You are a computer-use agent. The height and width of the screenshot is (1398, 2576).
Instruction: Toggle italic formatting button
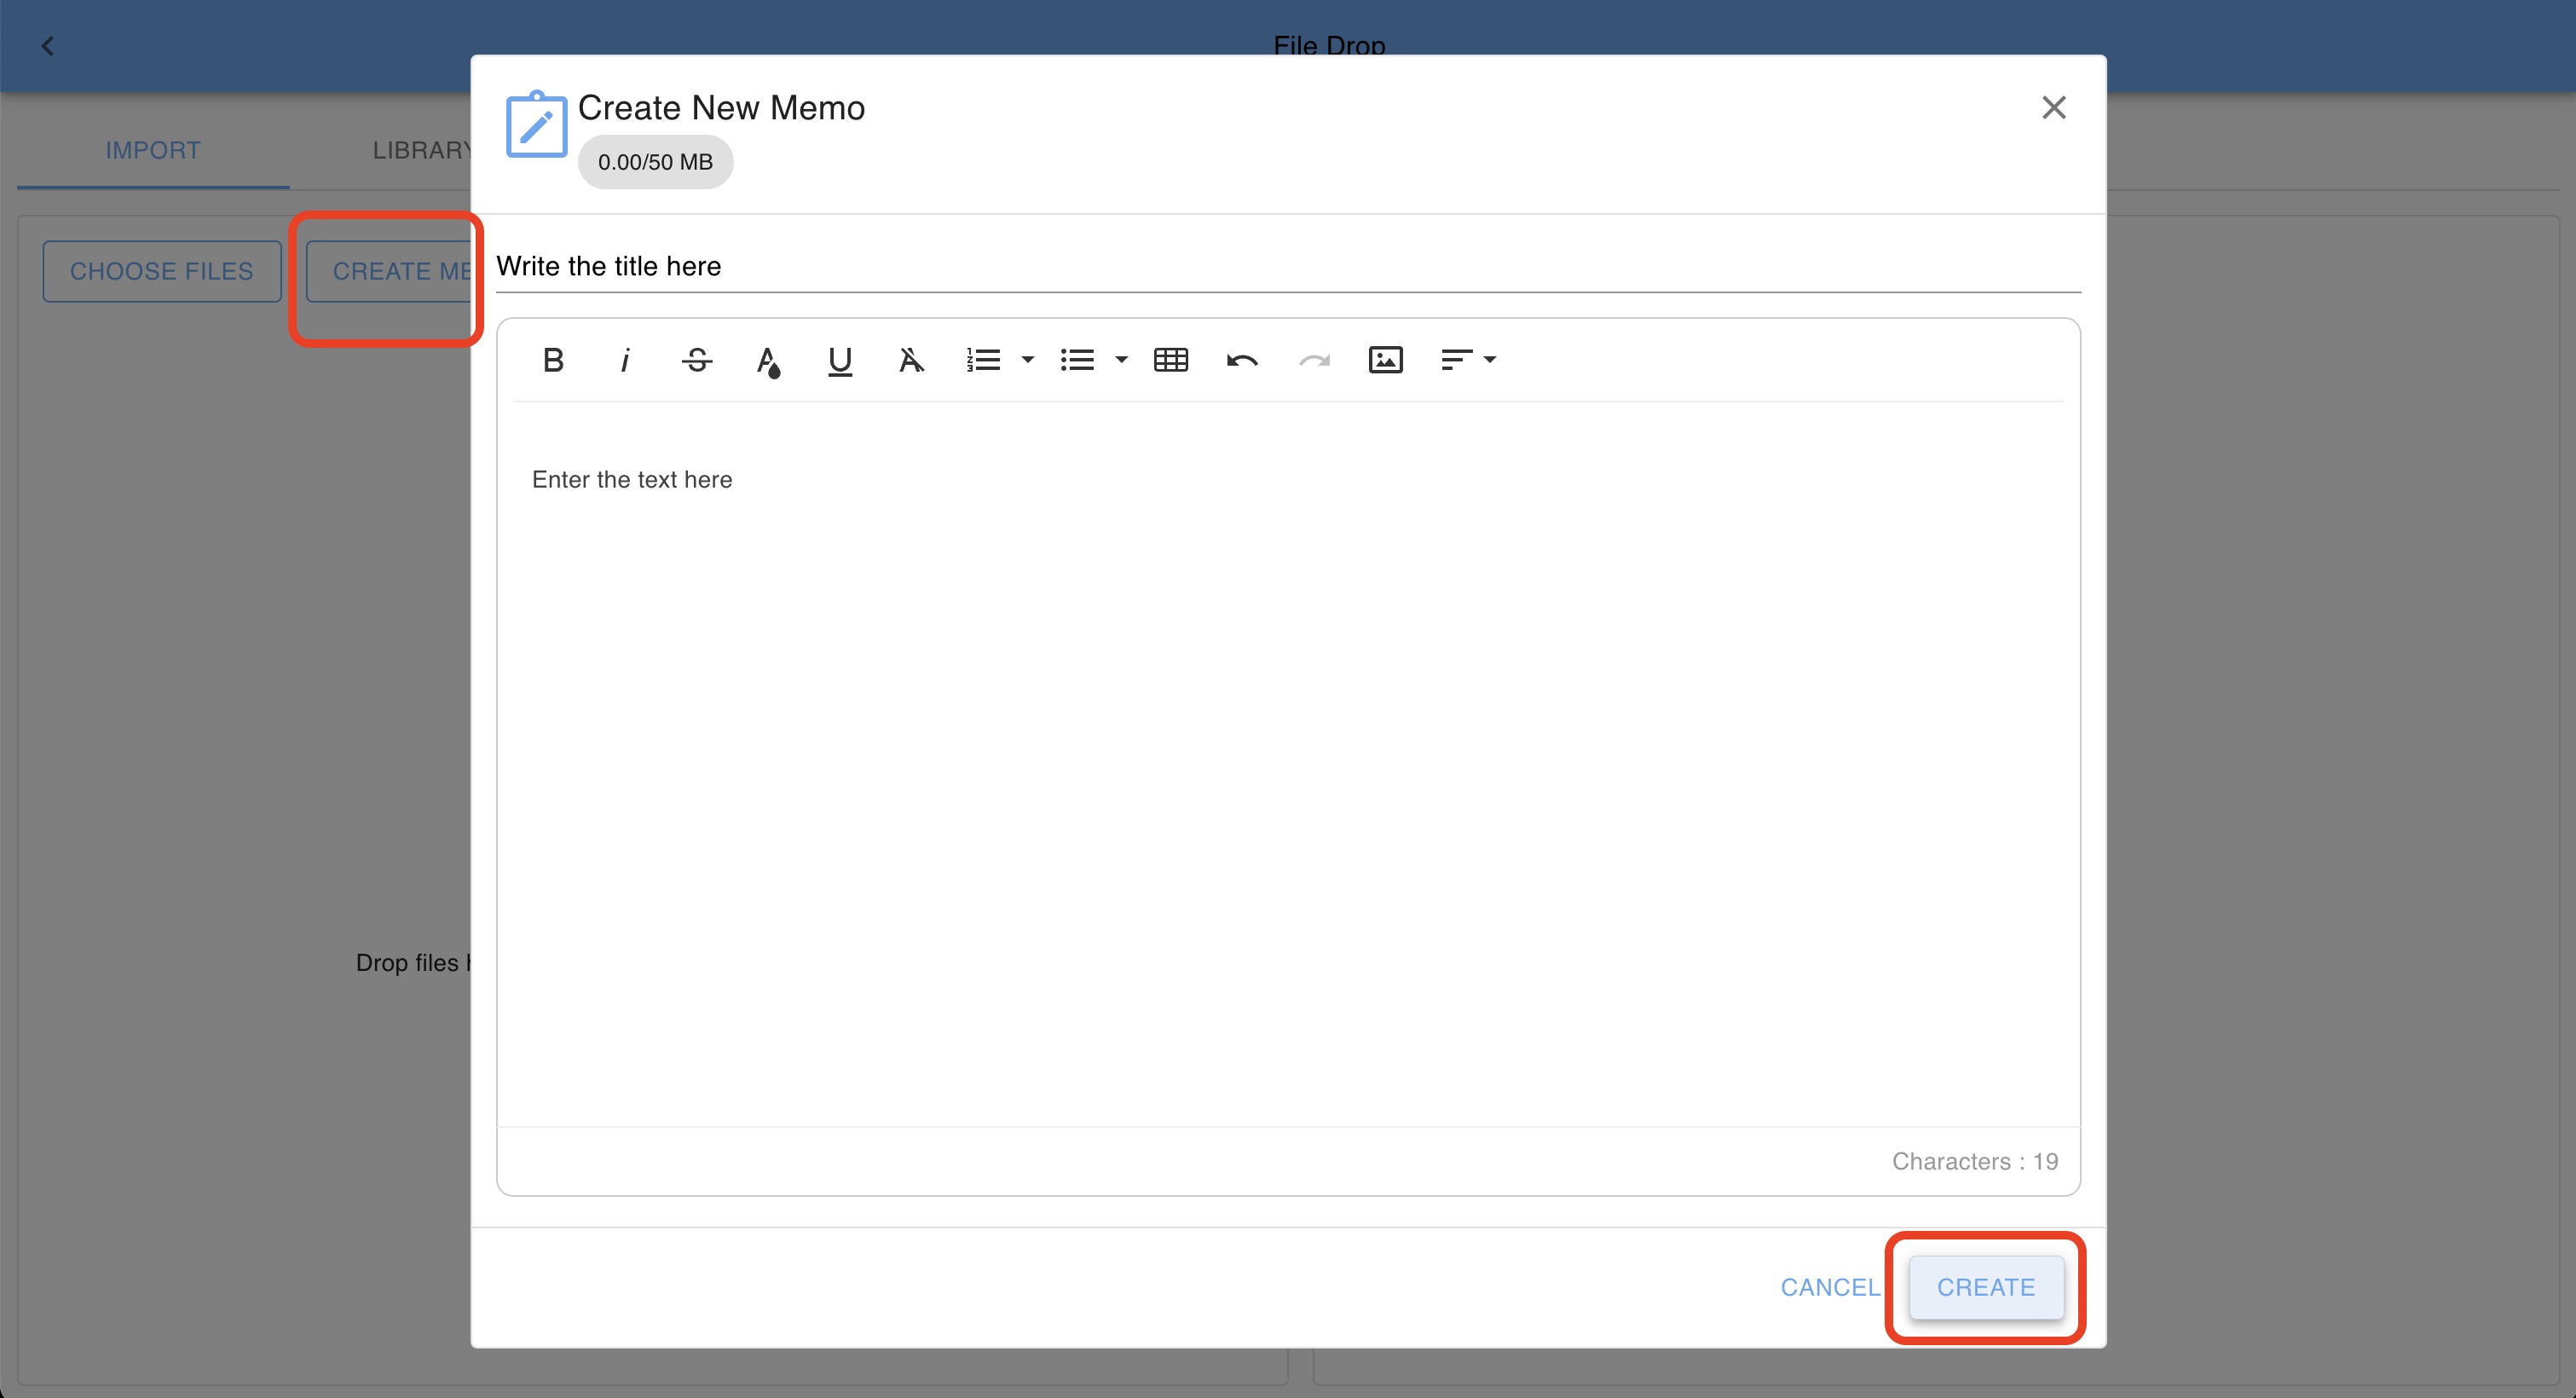click(x=625, y=360)
